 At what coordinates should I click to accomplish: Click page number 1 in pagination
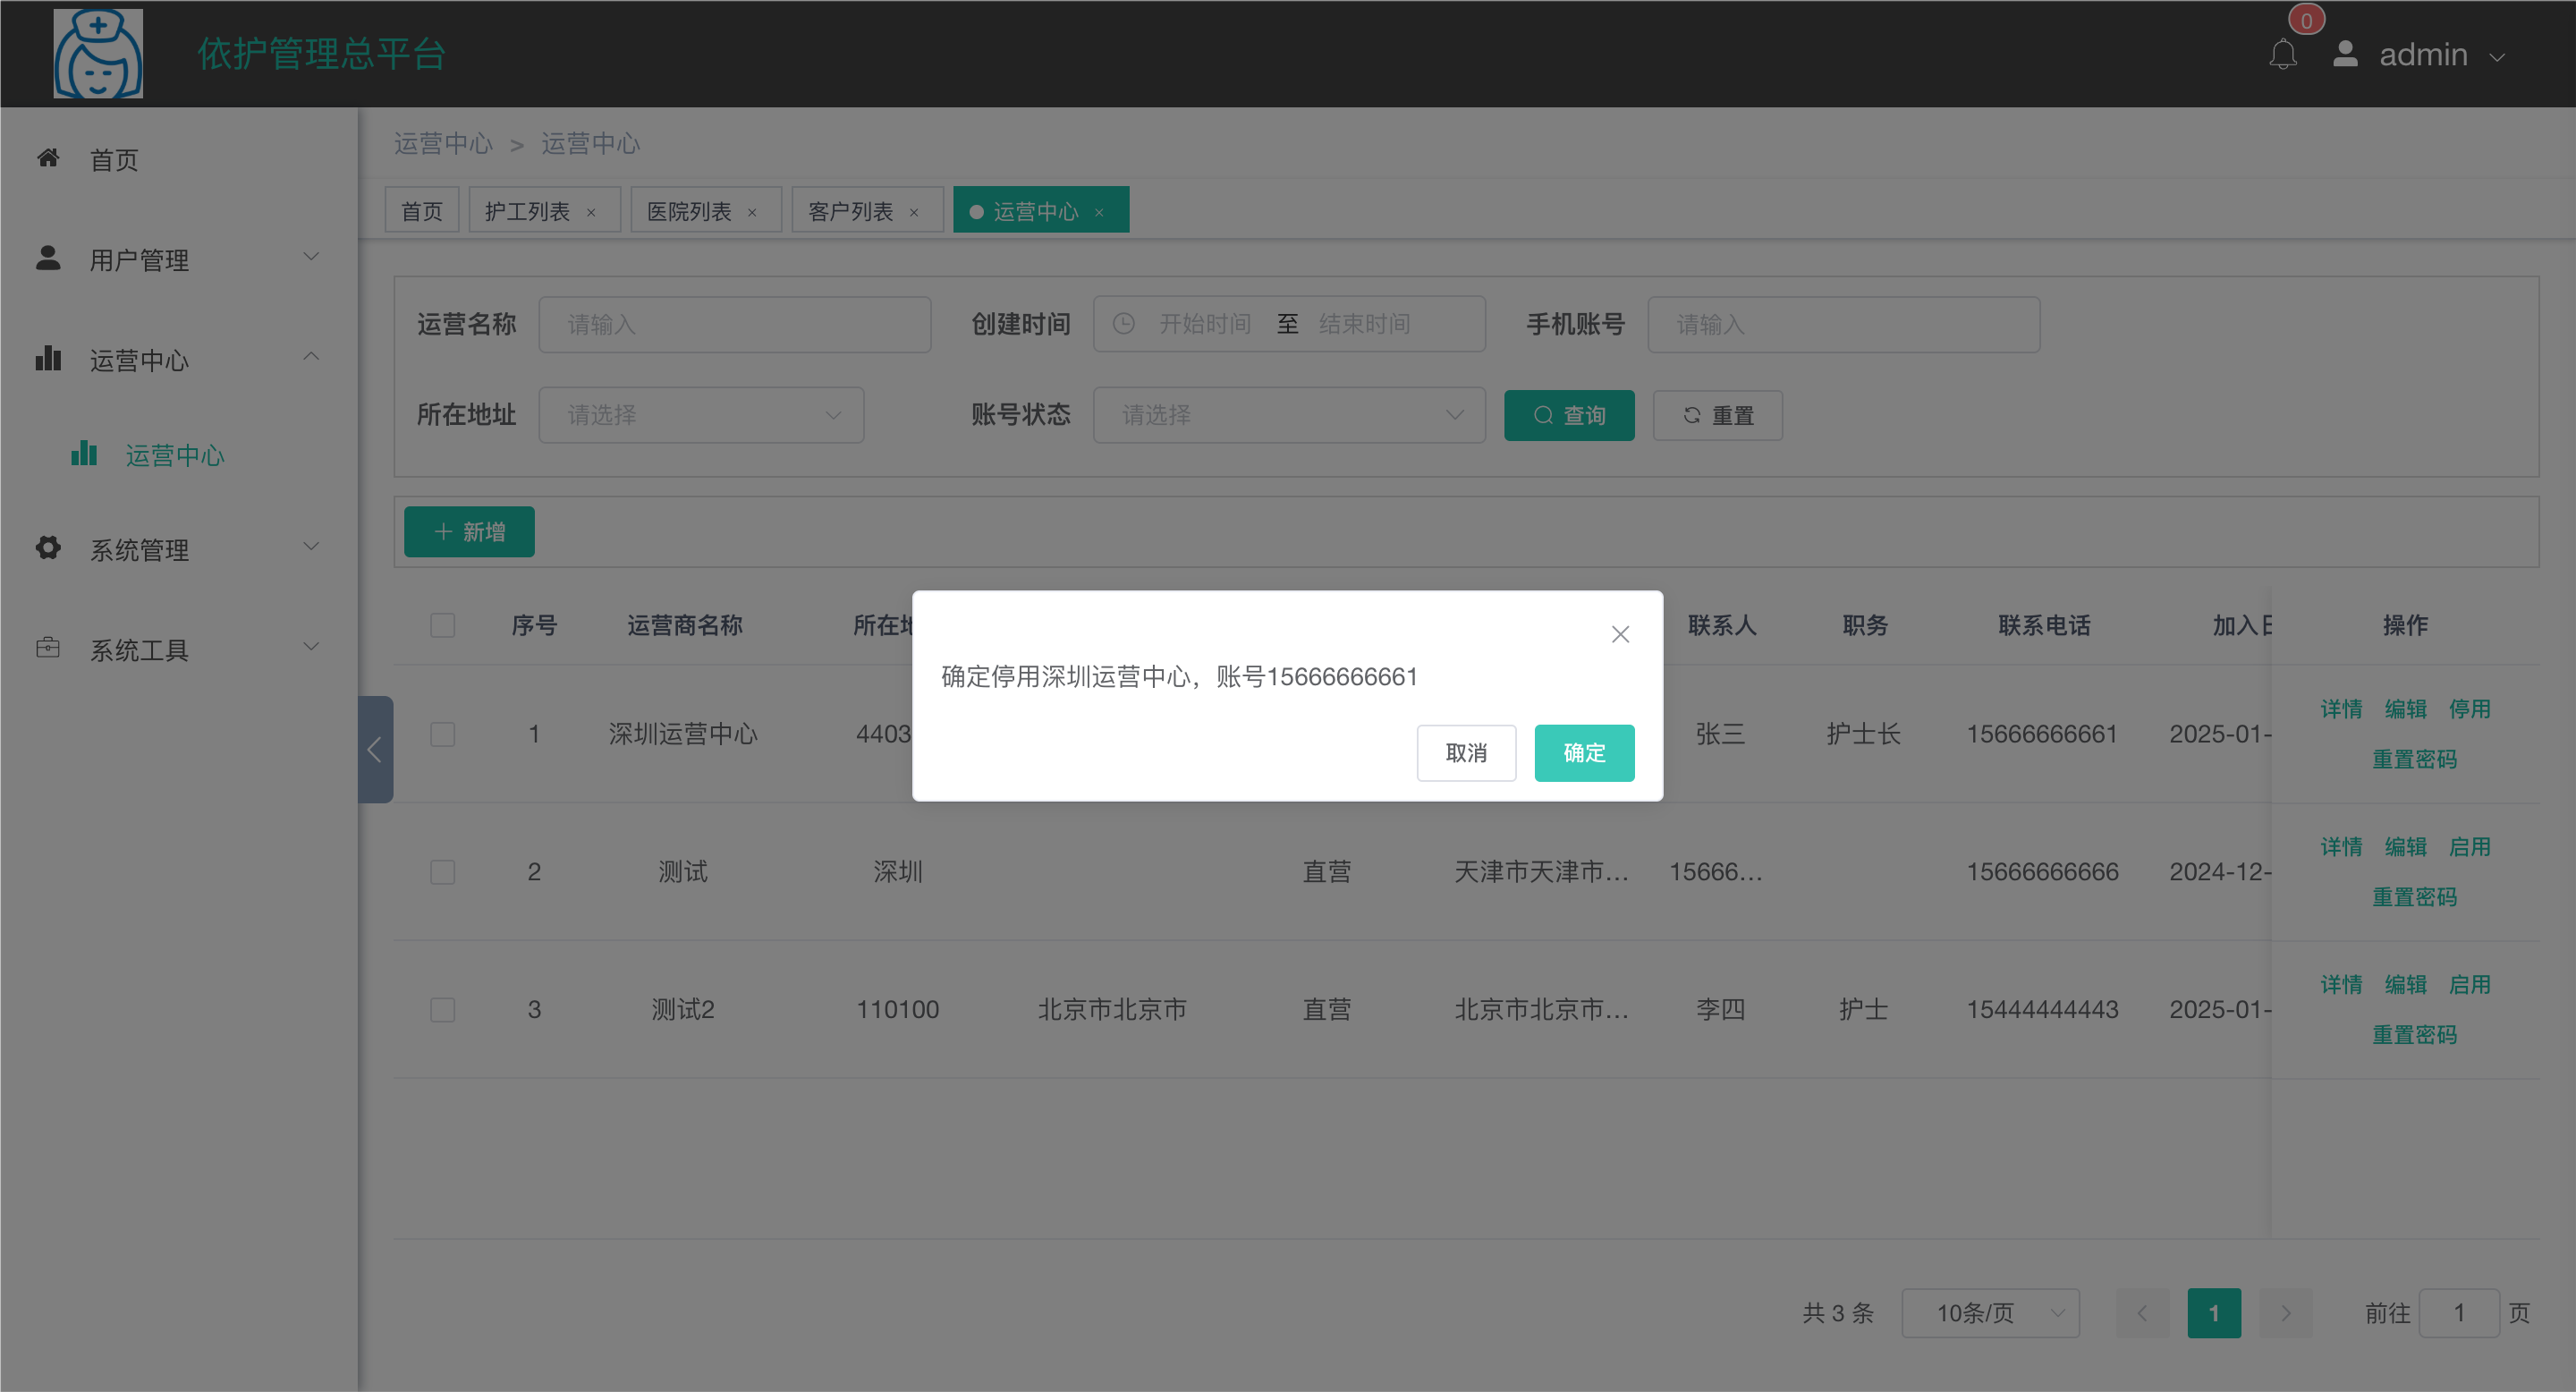(2214, 1313)
